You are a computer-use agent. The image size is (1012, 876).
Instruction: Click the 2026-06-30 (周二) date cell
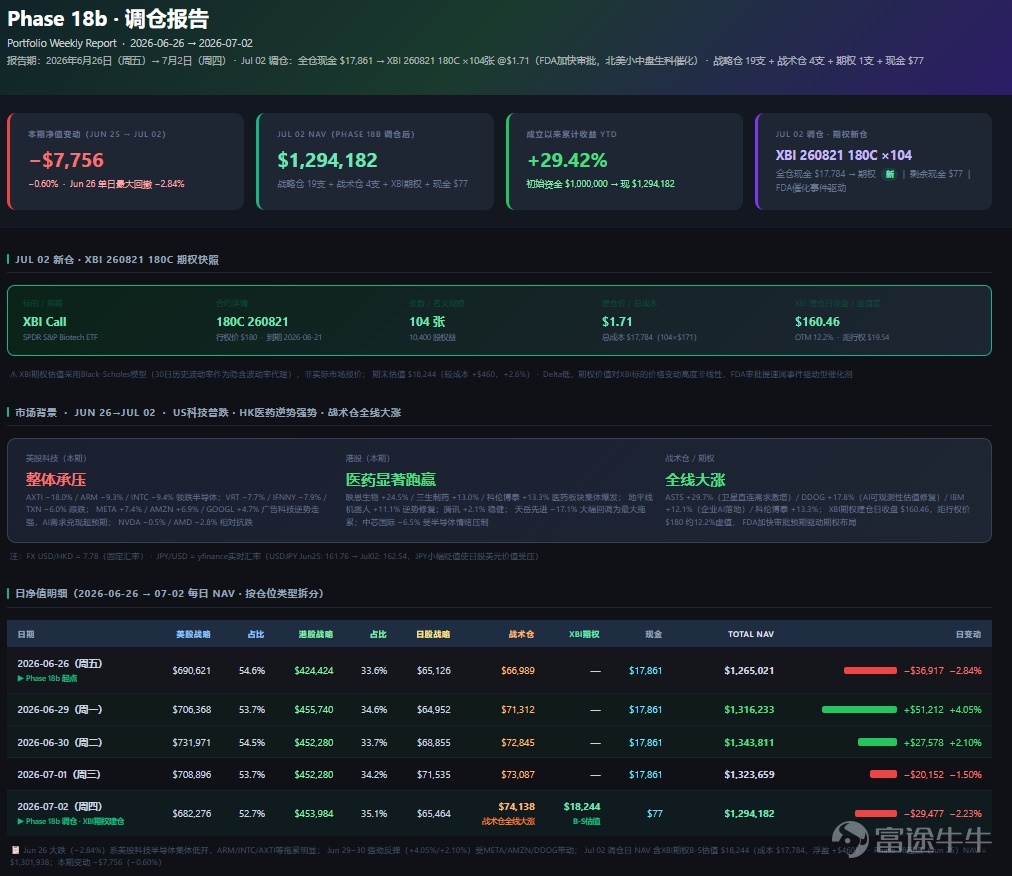click(60, 742)
